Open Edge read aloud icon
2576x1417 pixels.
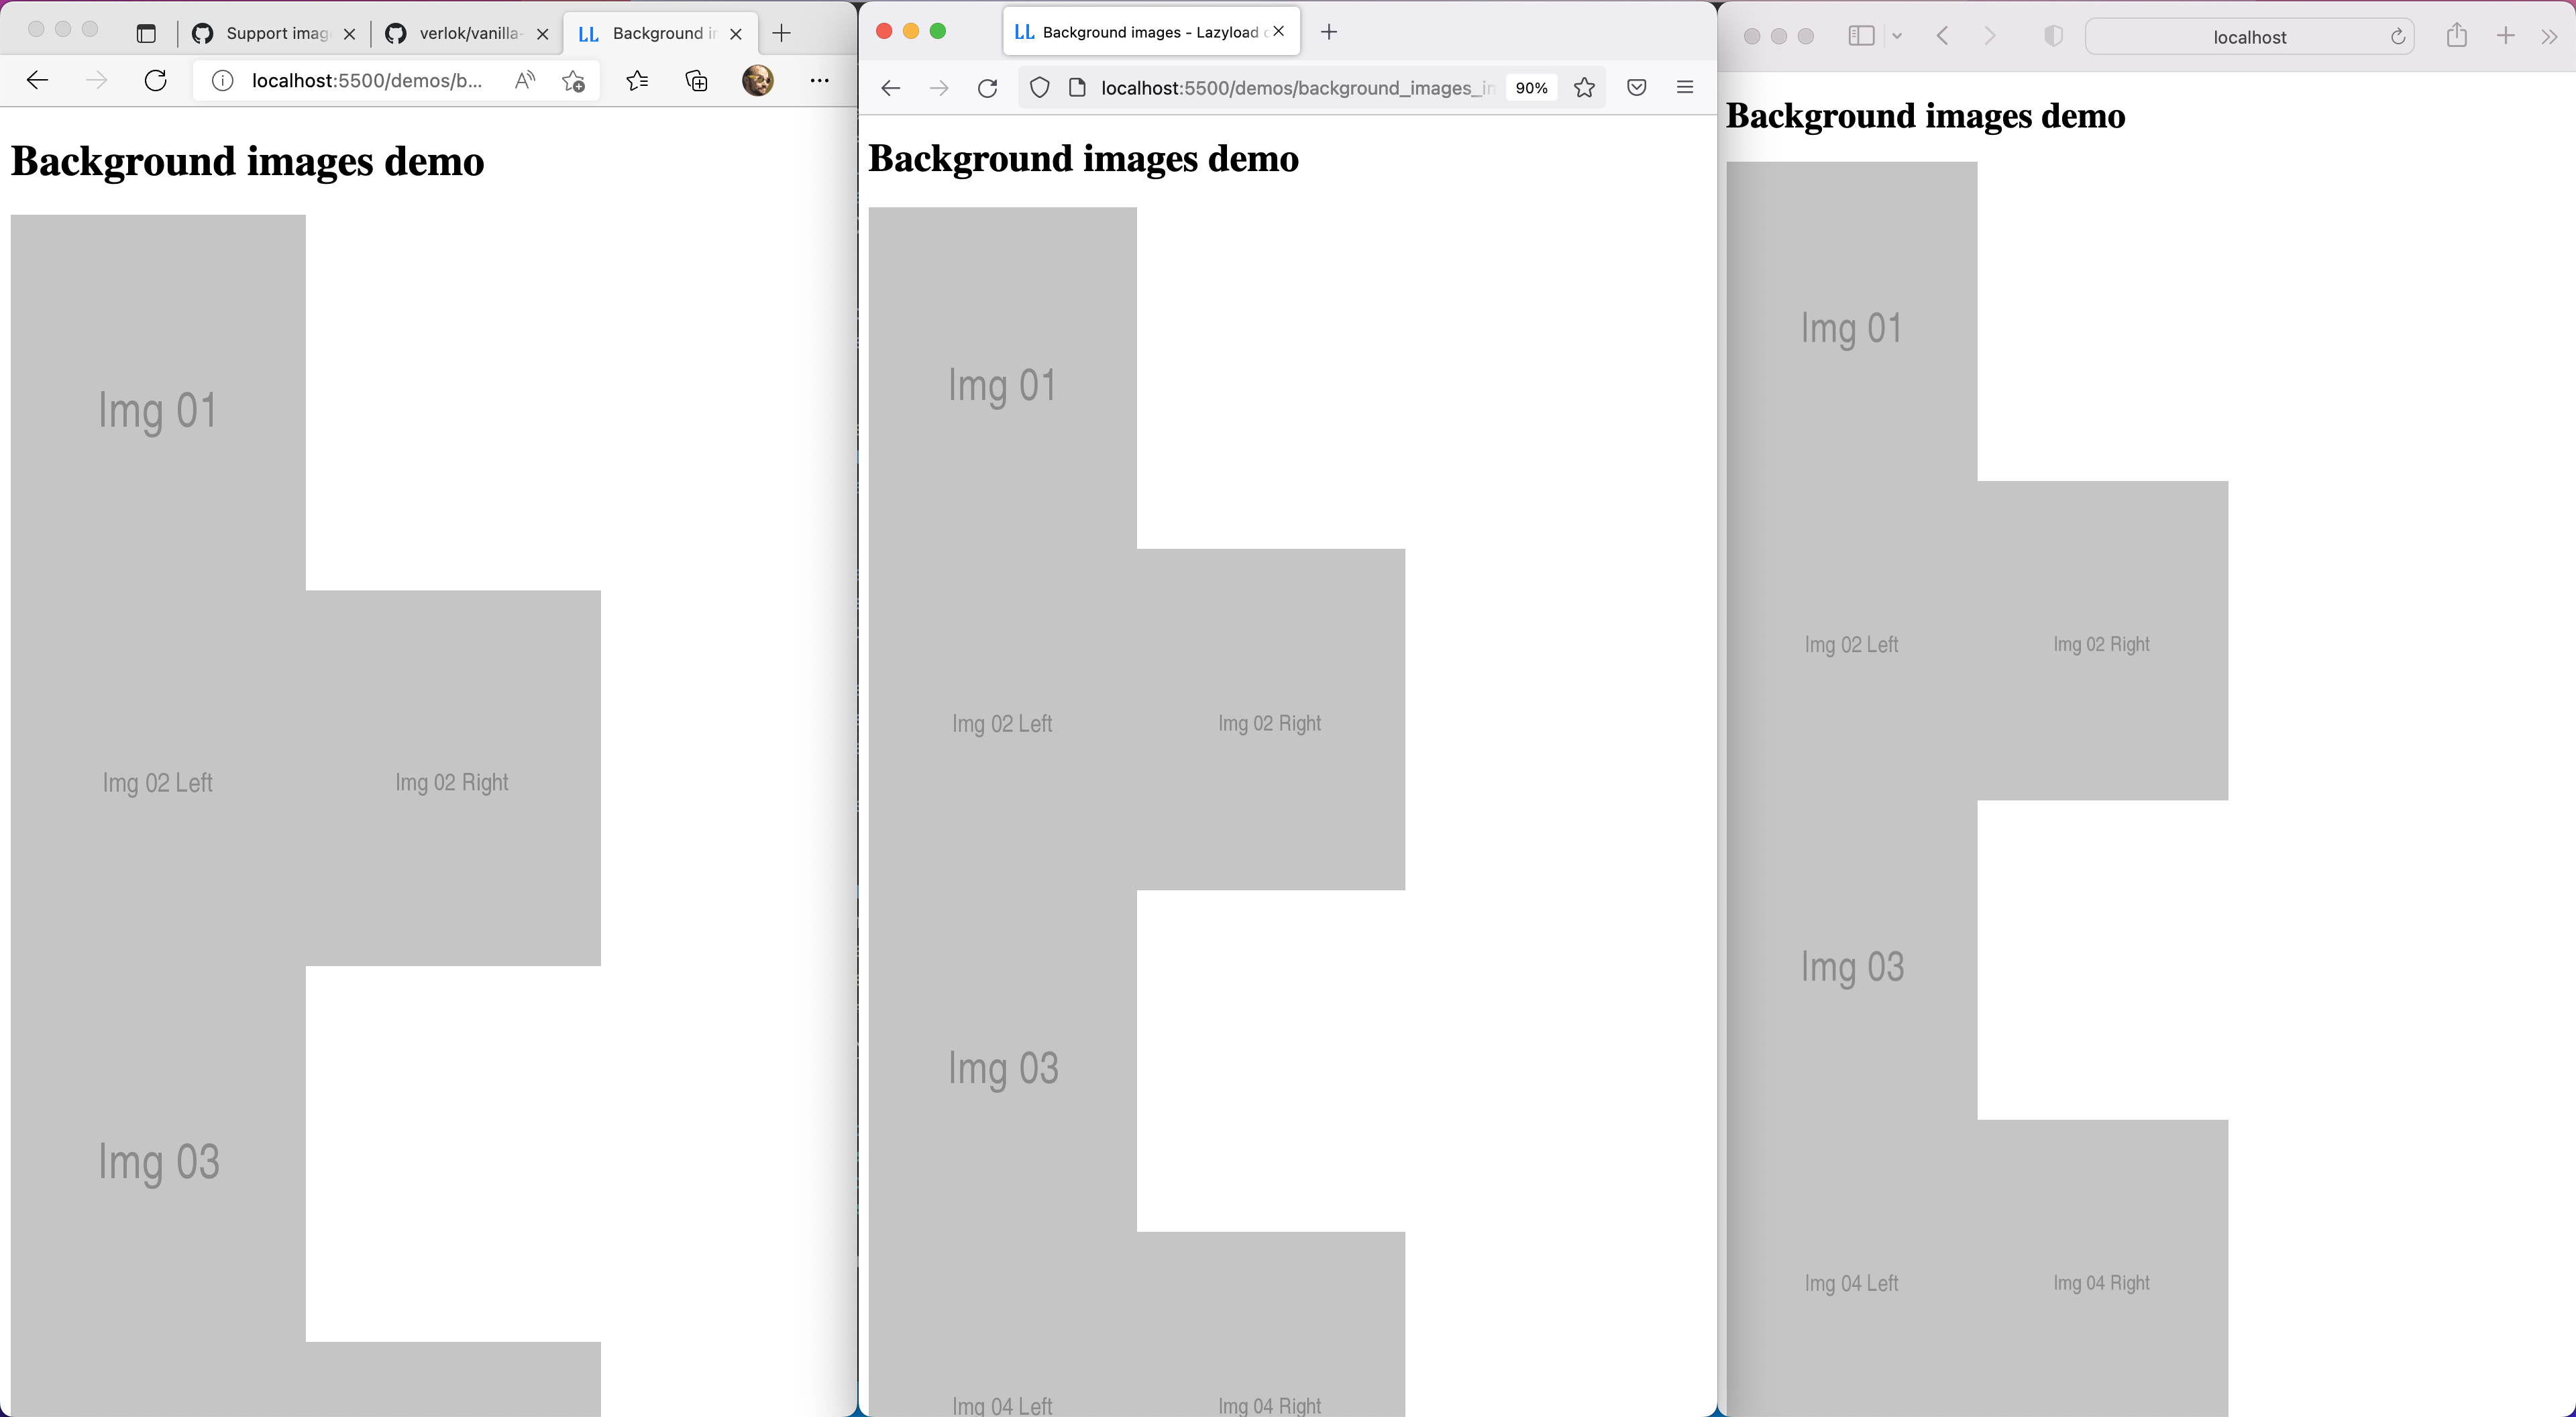click(x=525, y=81)
